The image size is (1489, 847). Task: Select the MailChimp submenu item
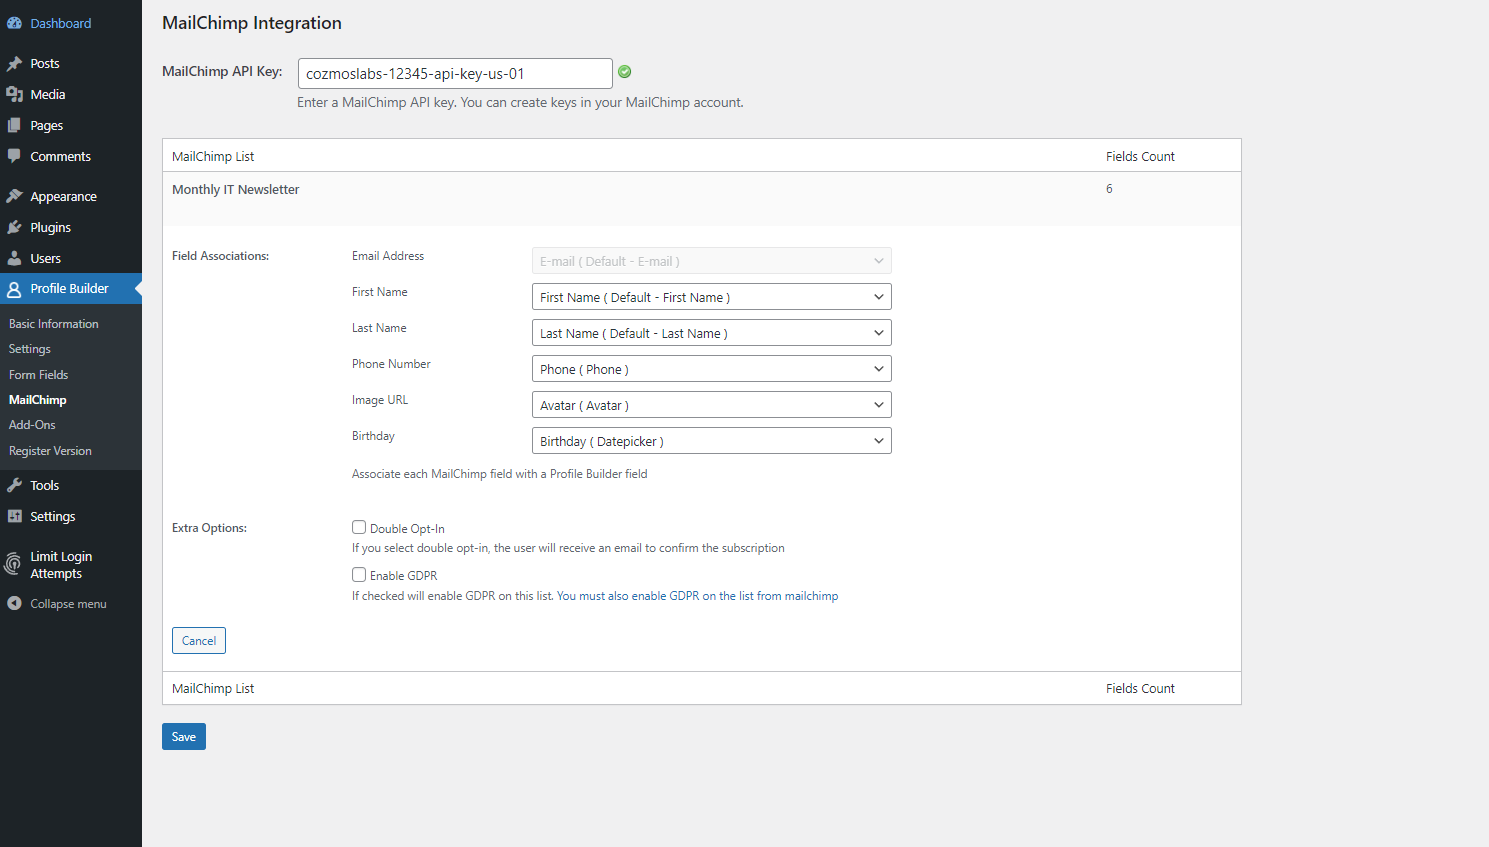(x=38, y=400)
